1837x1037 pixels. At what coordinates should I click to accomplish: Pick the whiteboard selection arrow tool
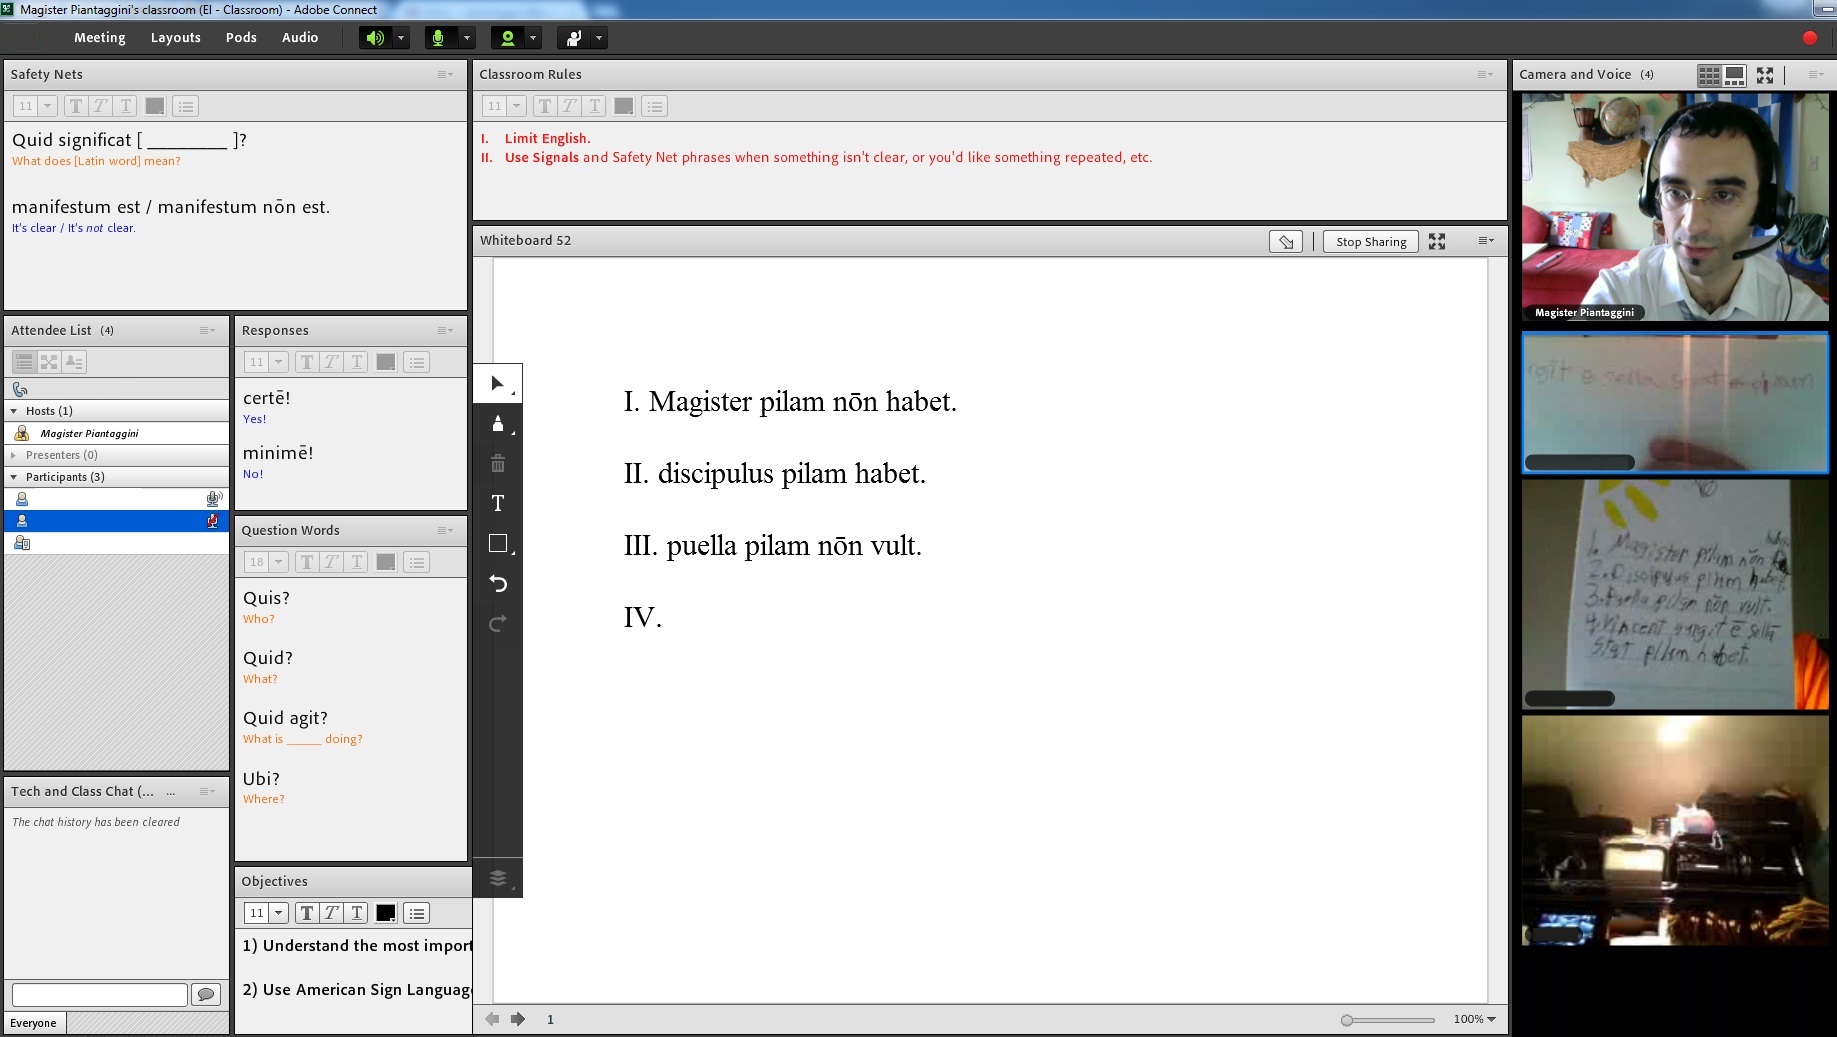(497, 383)
